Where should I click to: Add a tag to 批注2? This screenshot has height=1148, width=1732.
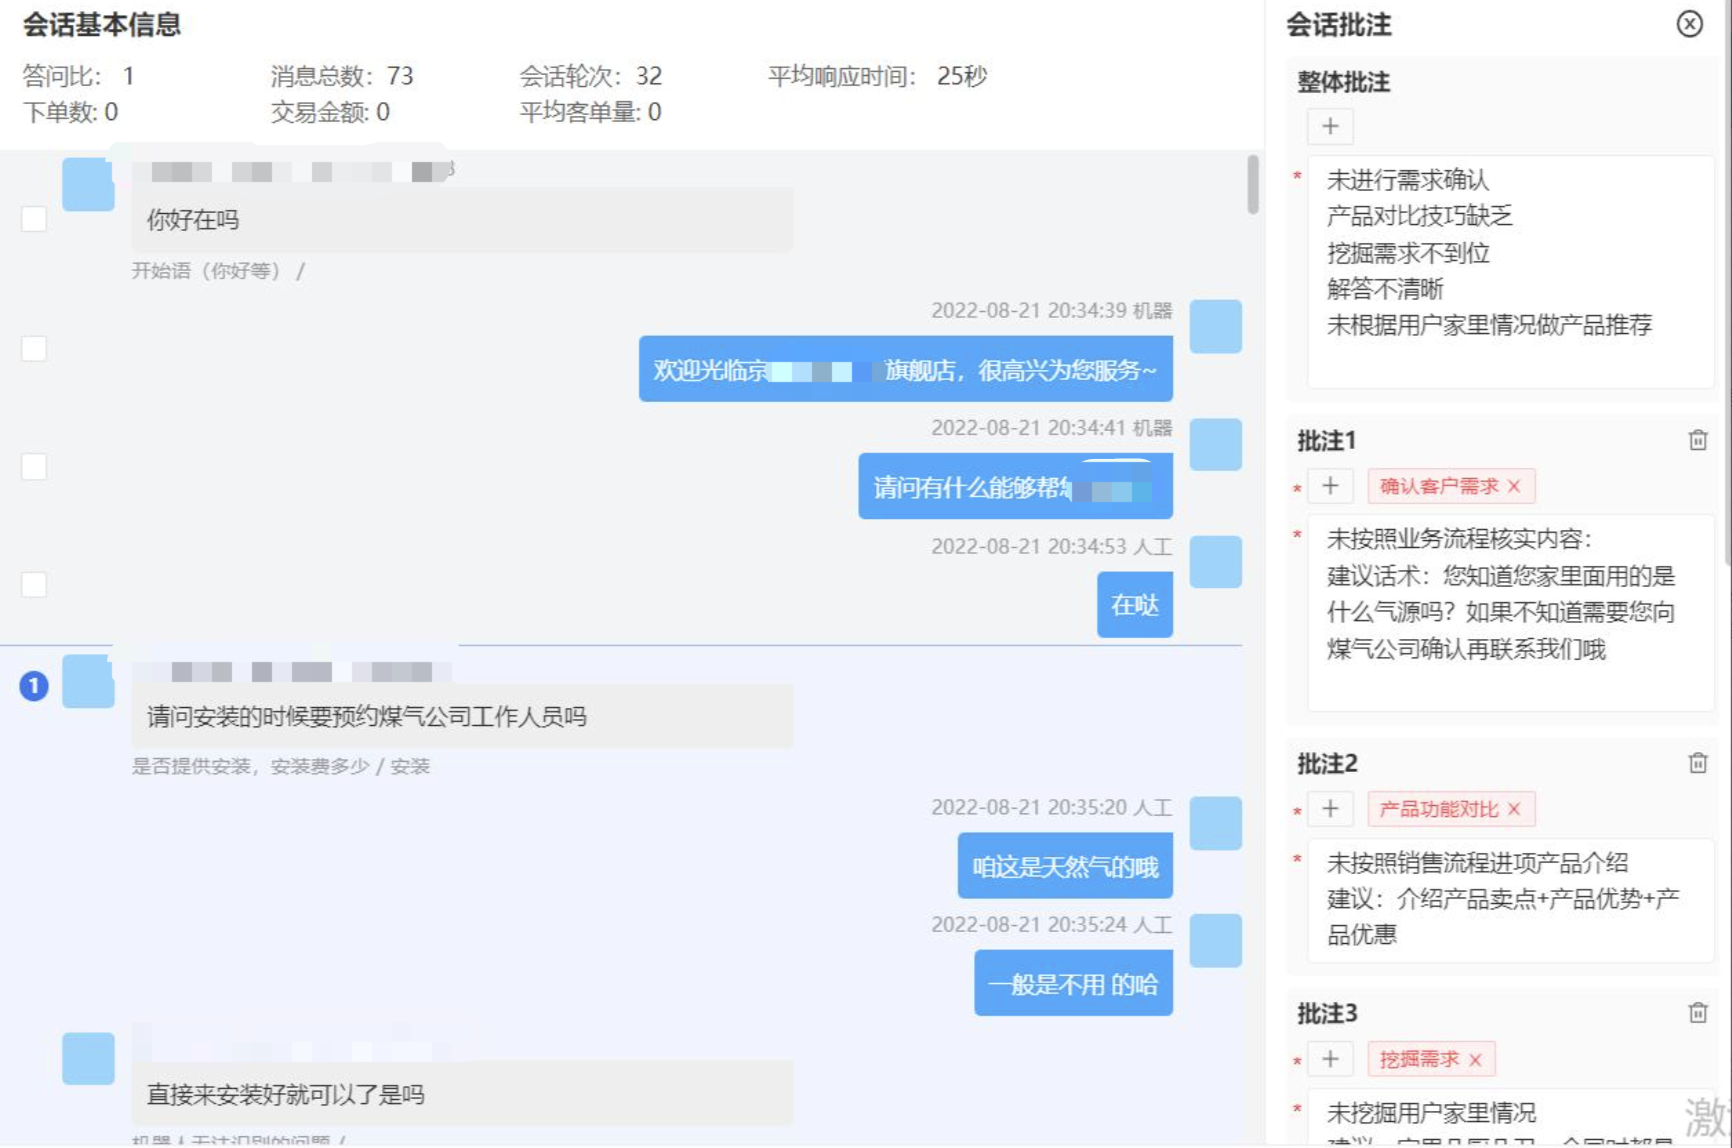click(1330, 809)
